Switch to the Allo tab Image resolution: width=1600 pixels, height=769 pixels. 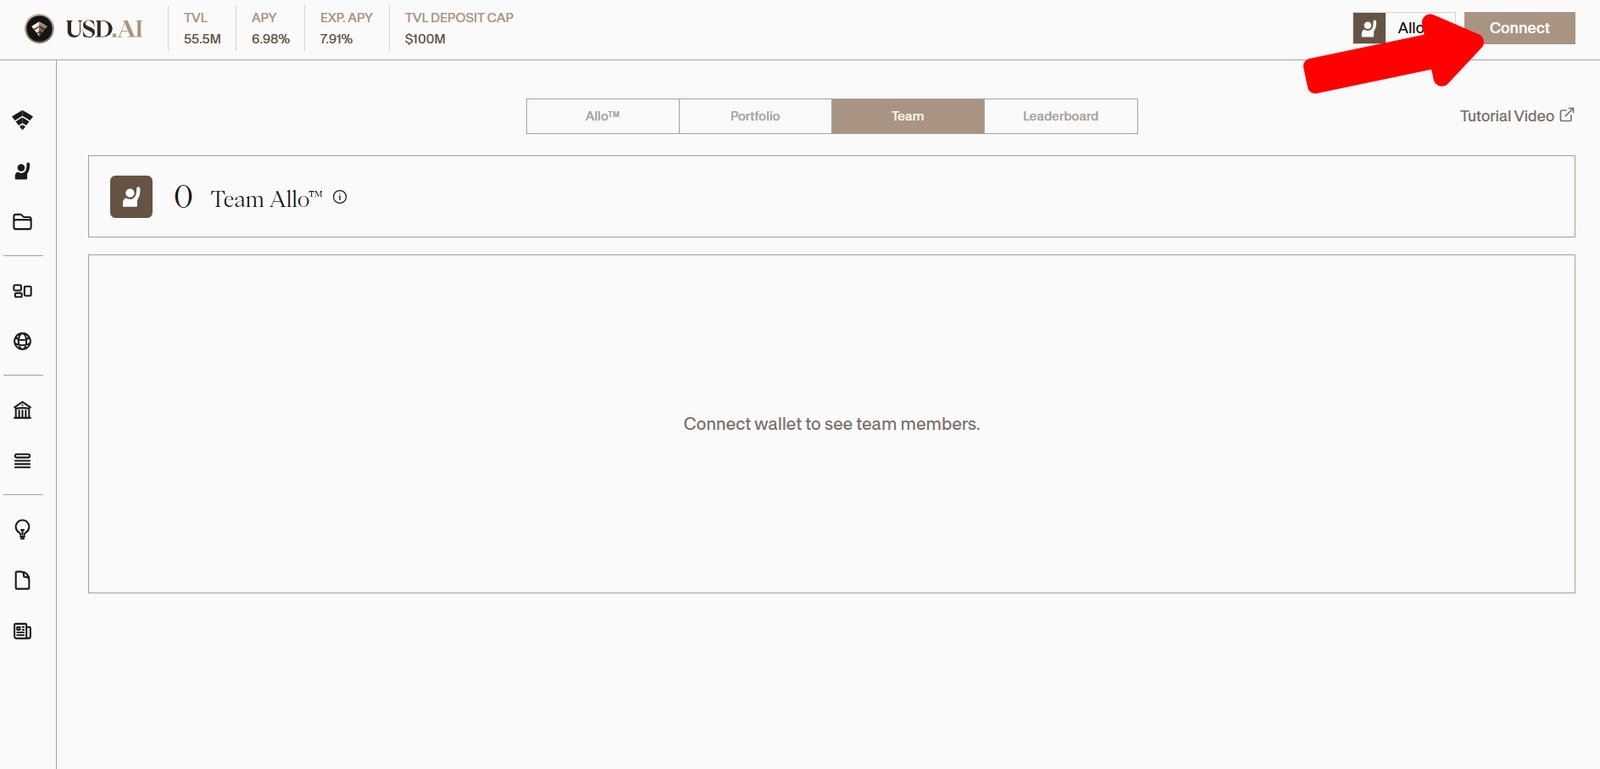(x=602, y=116)
